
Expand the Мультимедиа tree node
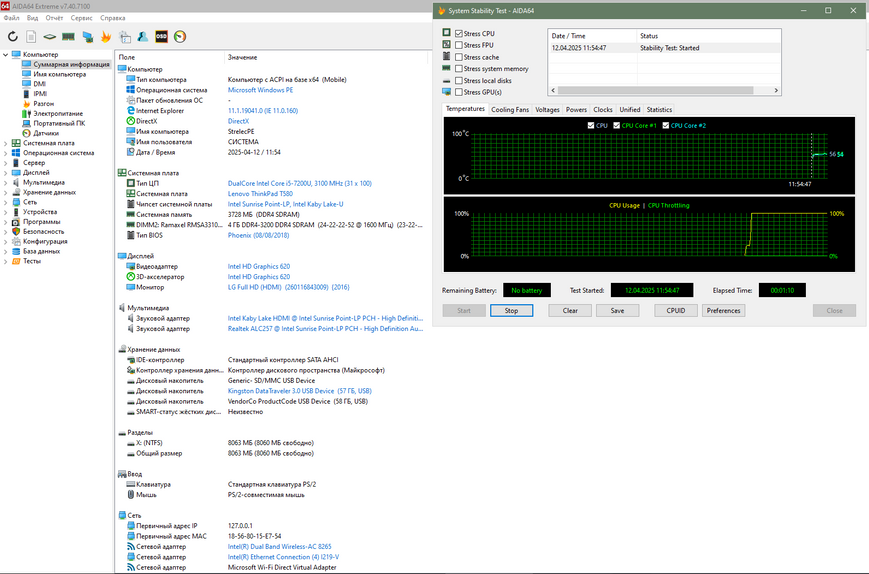pos(6,183)
